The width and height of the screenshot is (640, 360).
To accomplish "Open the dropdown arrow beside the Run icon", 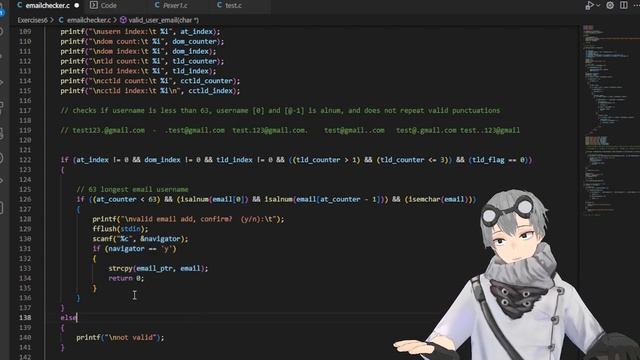I will pos(598,5).
